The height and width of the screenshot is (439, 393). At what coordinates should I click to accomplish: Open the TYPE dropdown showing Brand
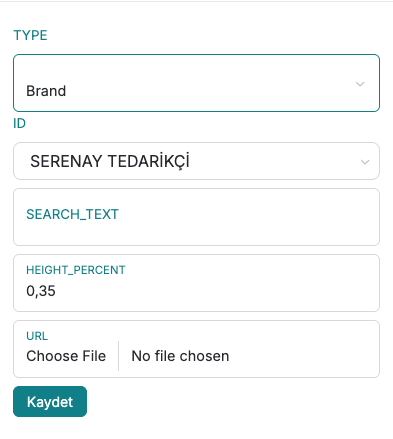(x=196, y=83)
